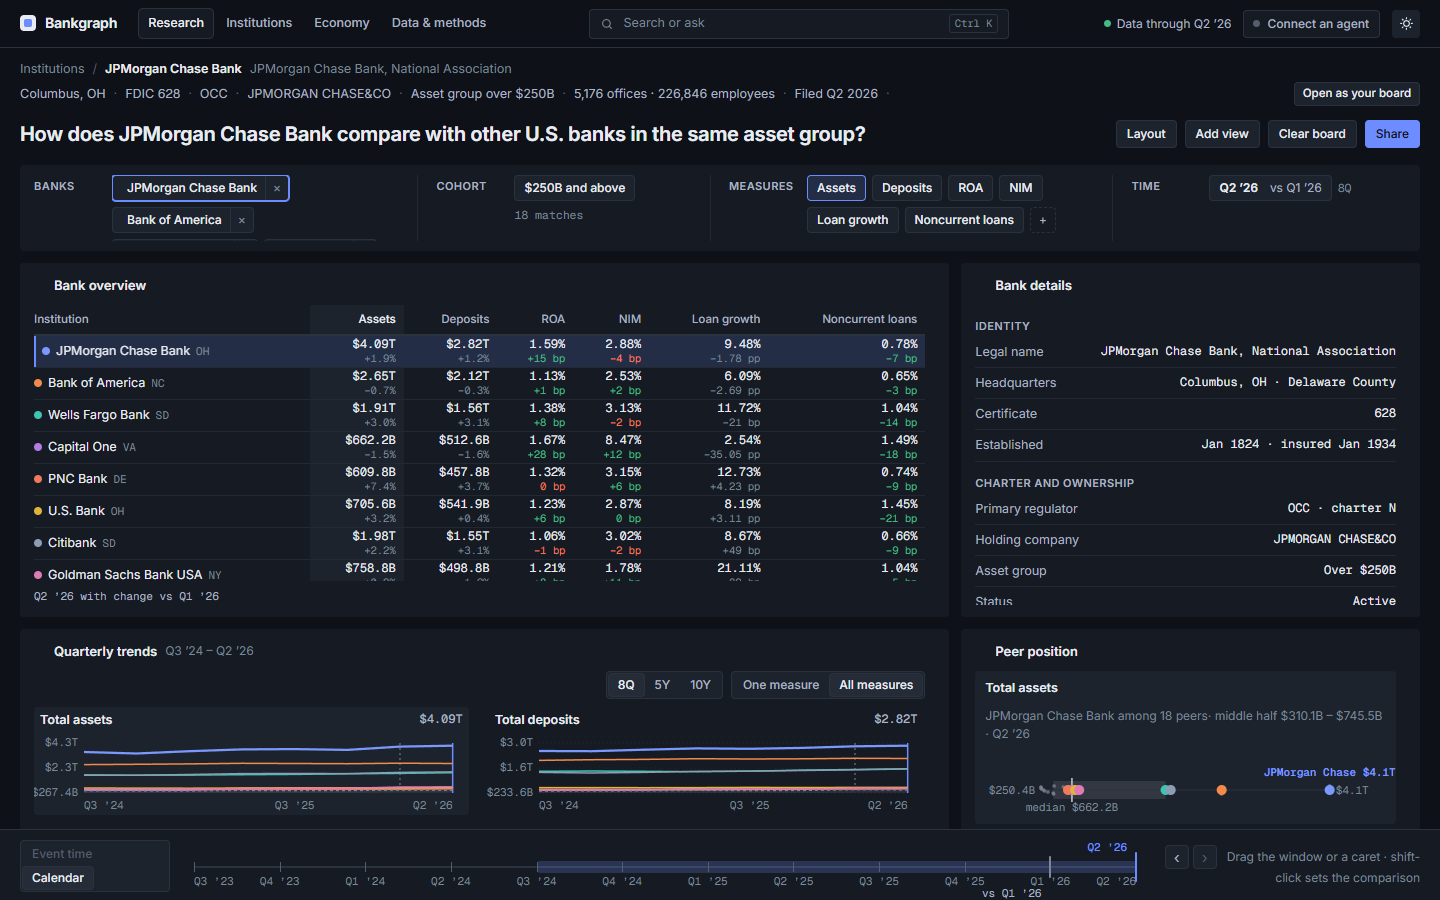Sort table by Noncurrent loans column
This screenshot has height=900, width=1440.
(869, 319)
